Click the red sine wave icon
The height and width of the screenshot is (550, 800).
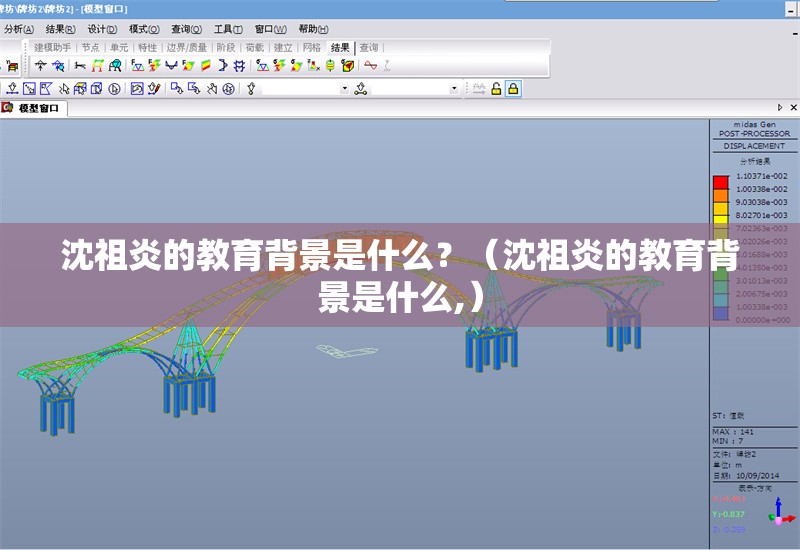pyautogui.click(x=371, y=65)
